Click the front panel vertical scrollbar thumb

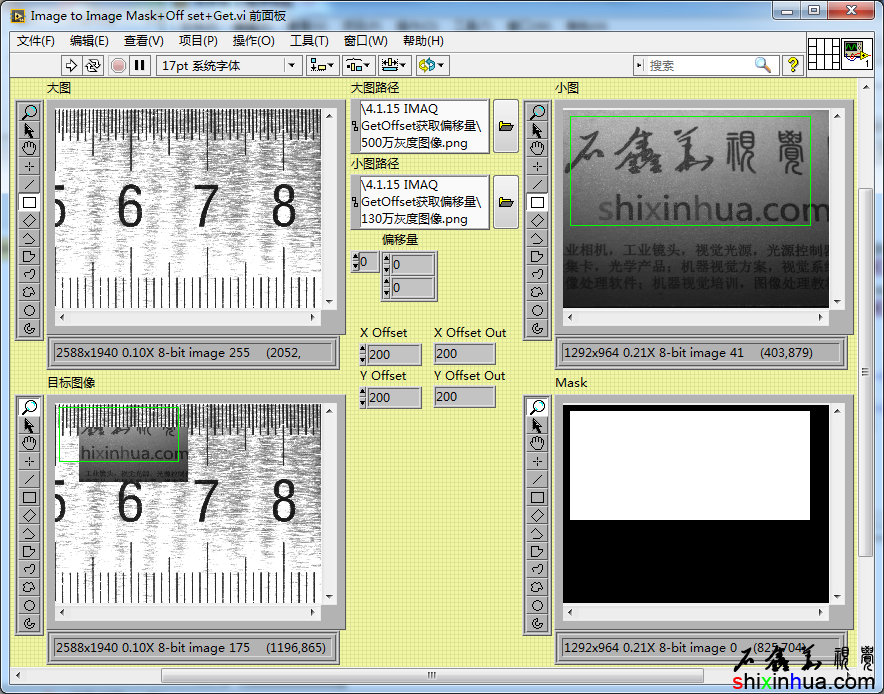[x=865, y=372]
